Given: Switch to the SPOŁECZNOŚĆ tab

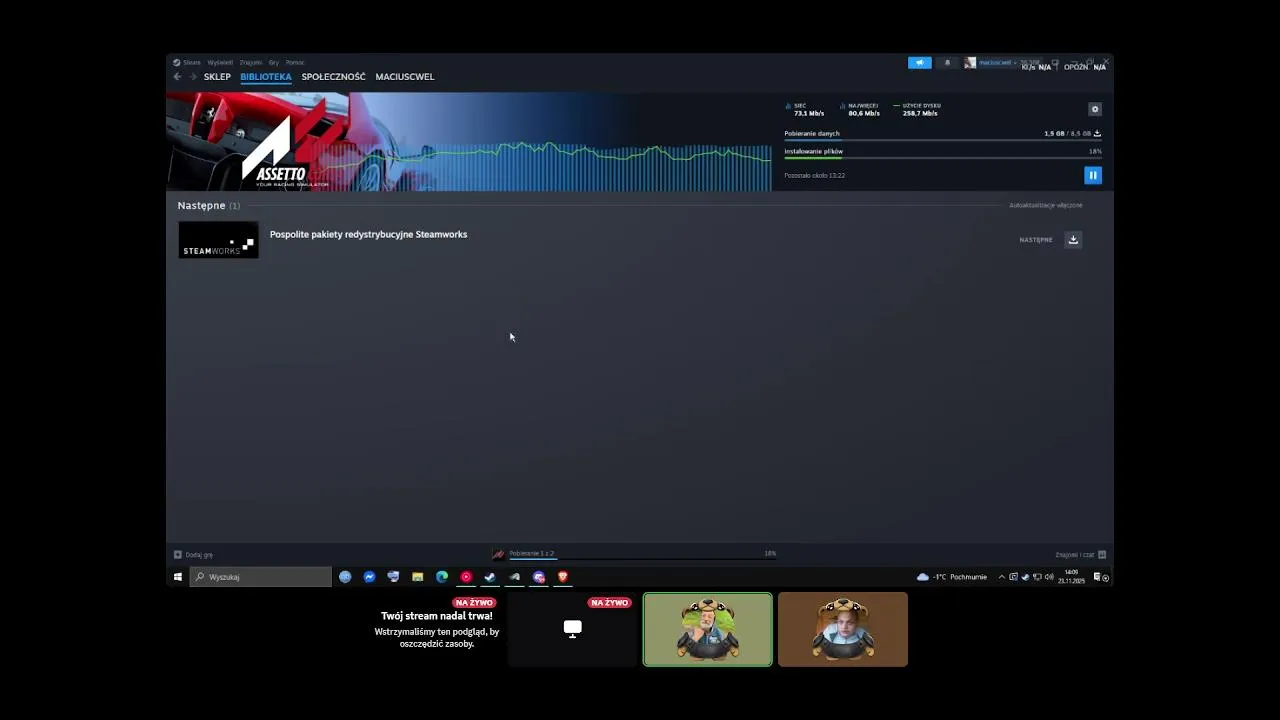Looking at the screenshot, I should (x=334, y=77).
